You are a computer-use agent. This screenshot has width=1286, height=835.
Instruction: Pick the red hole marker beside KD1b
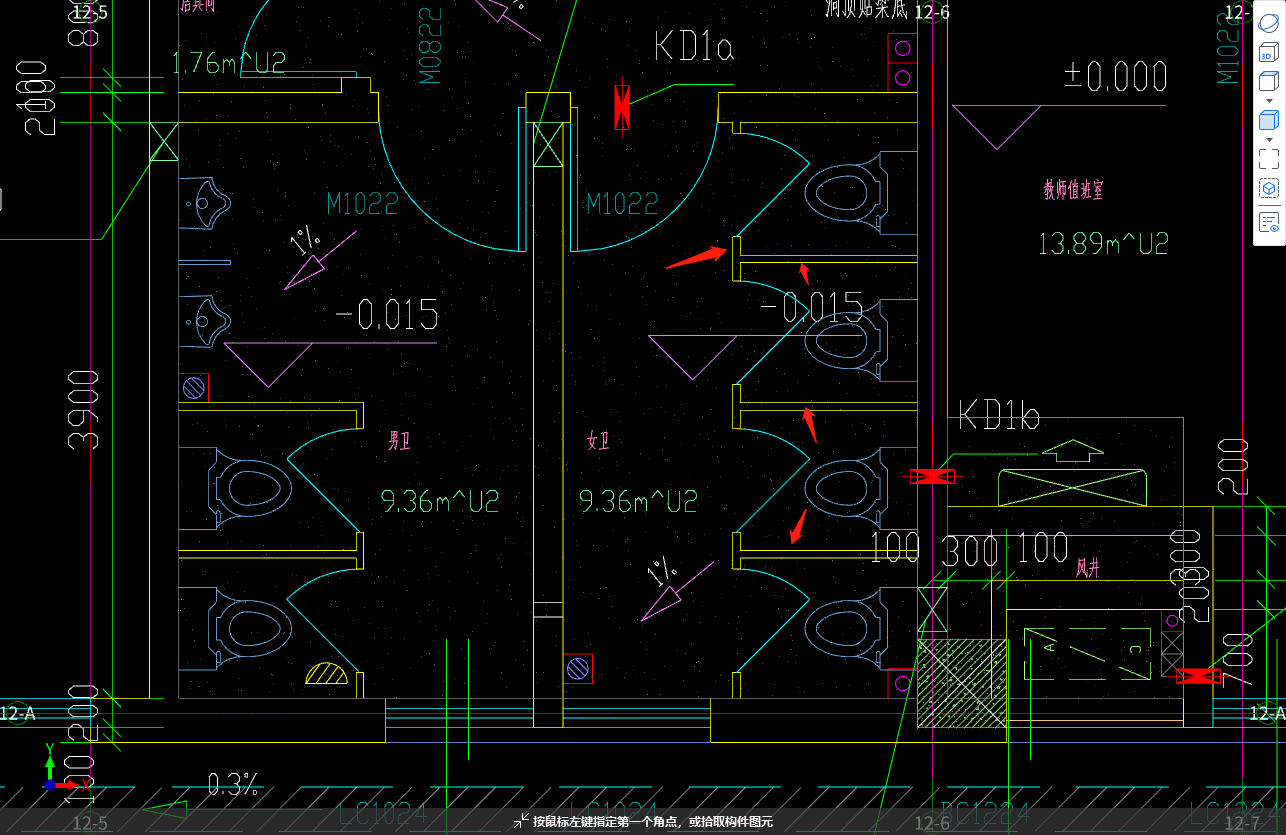point(931,477)
